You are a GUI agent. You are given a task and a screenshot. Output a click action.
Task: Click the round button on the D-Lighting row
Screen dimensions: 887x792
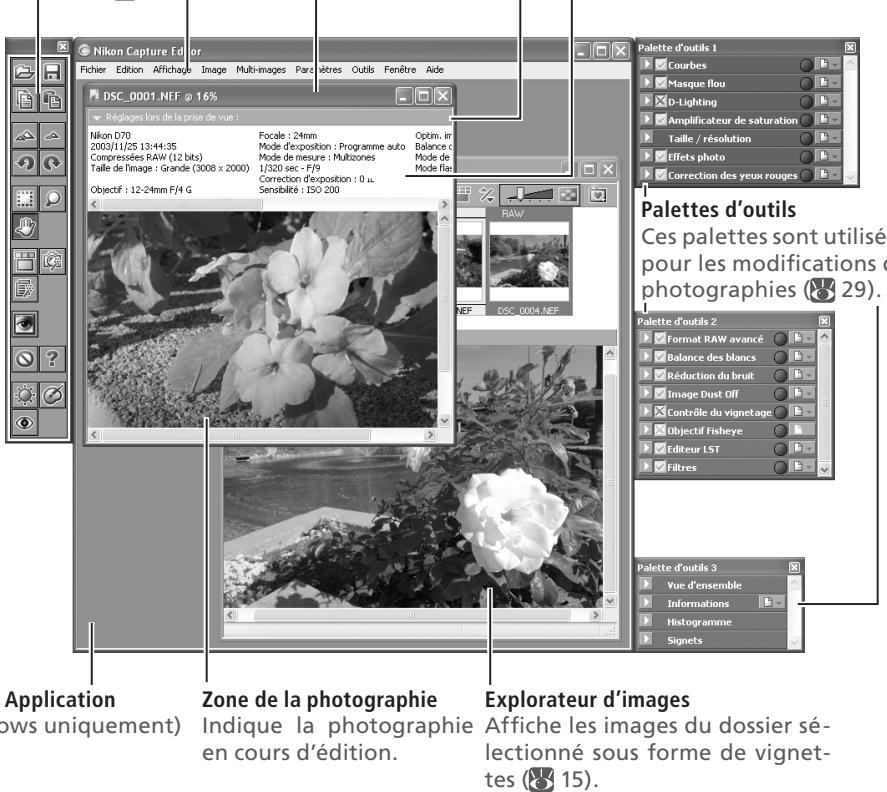pos(806,102)
